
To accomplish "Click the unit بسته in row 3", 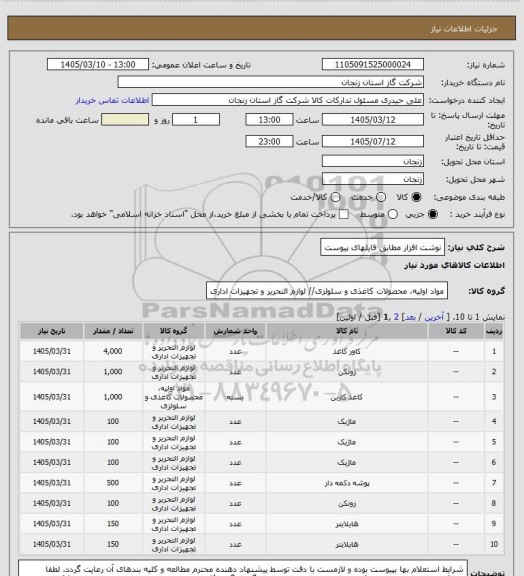I will 235,397.
